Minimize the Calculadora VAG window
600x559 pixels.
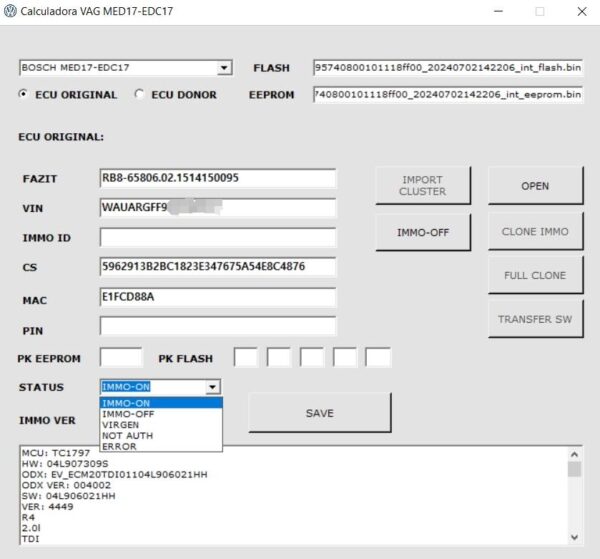click(x=498, y=11)
